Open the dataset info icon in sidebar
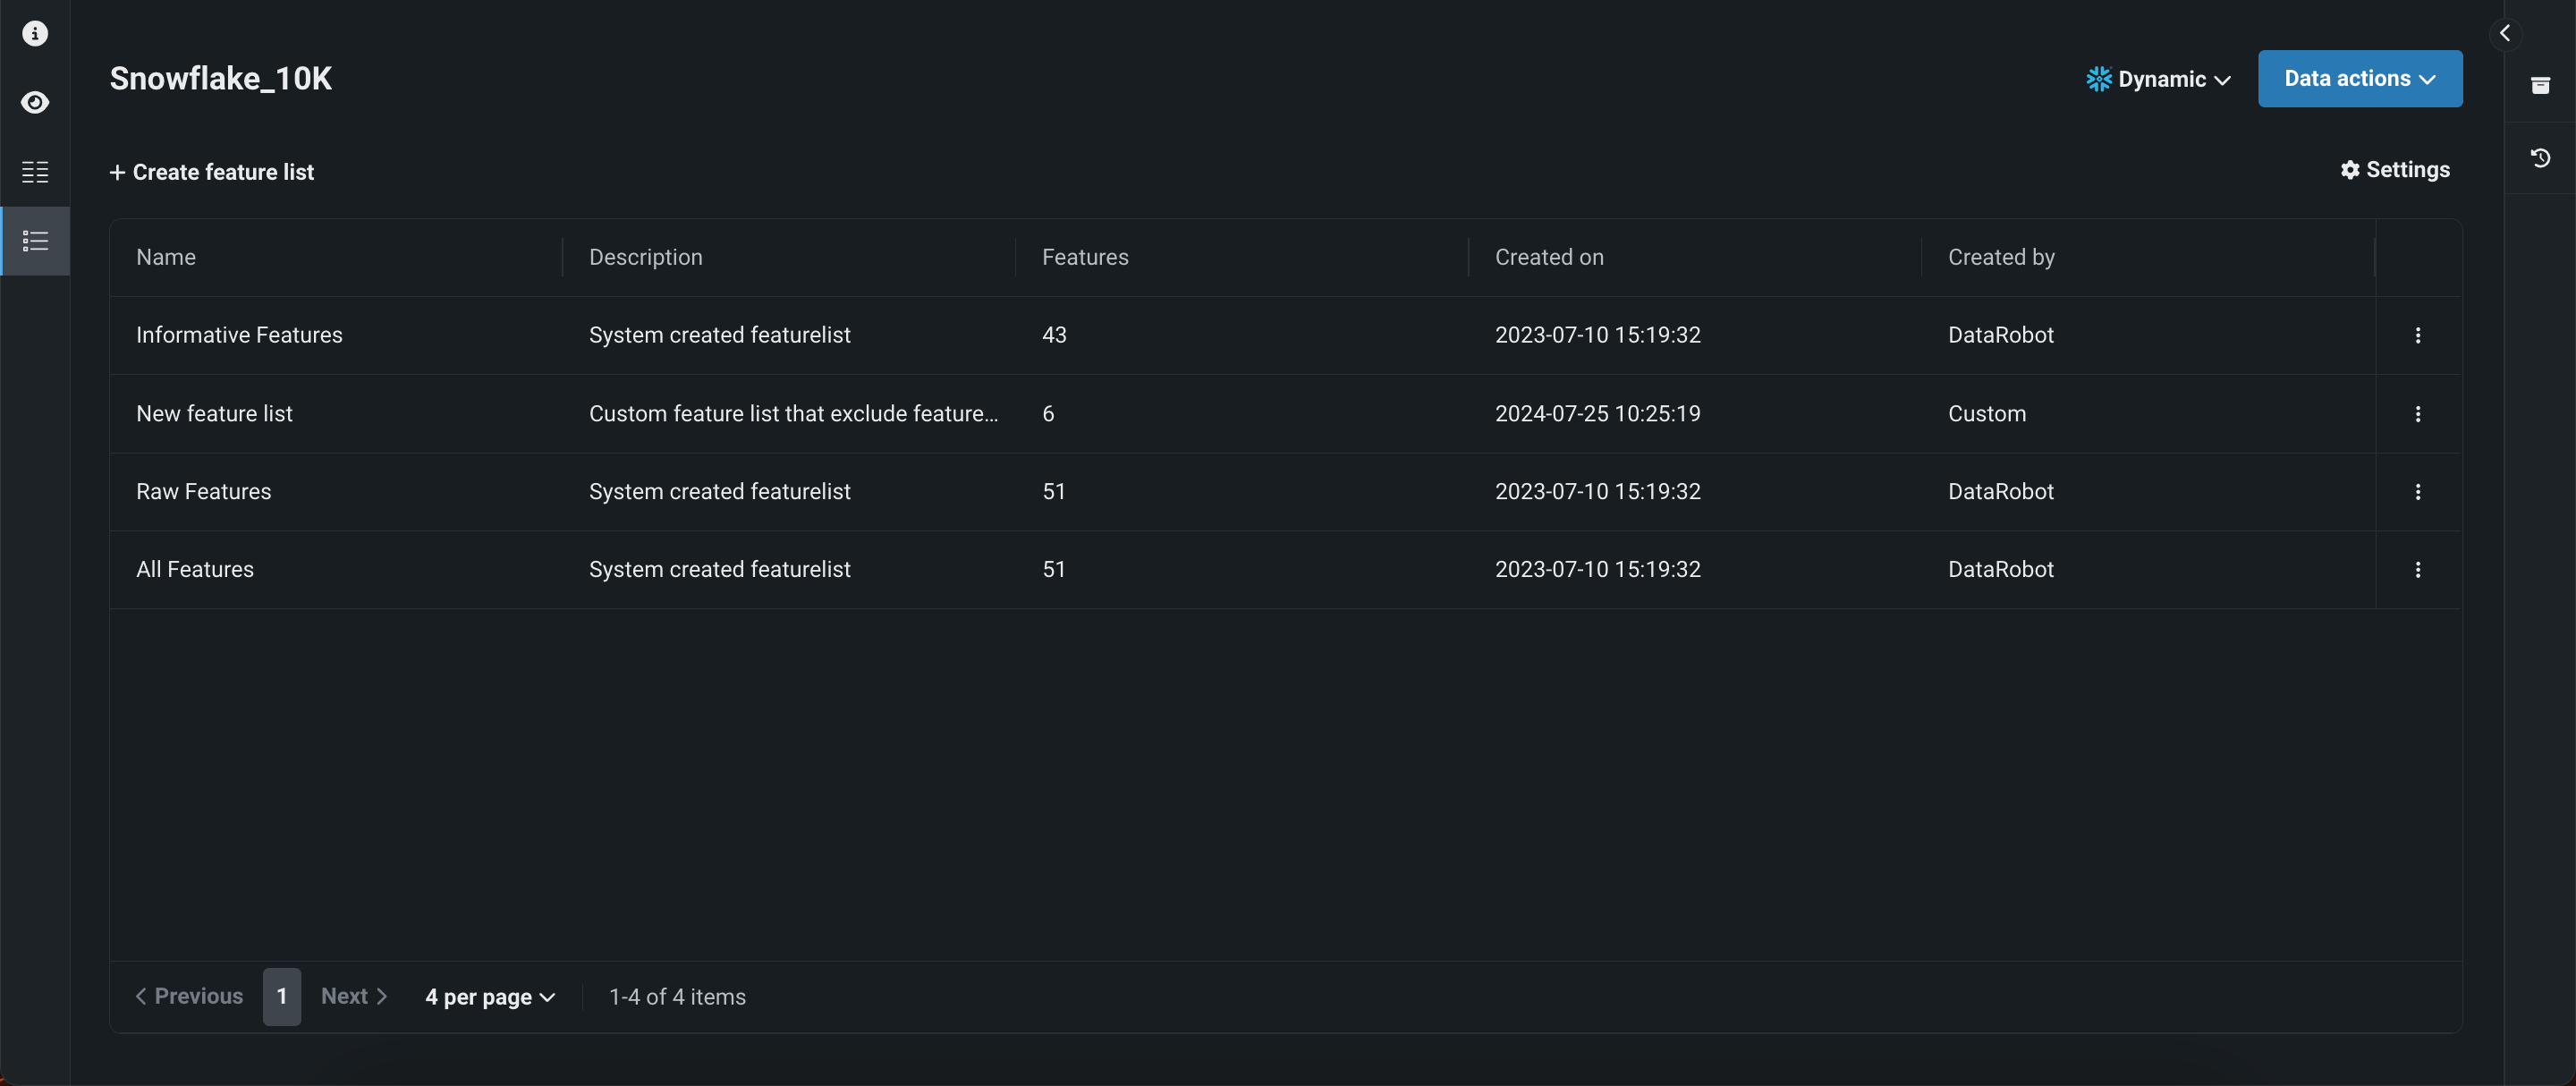Screen dimensions: 2576x1086 click(x=35, y=34)
